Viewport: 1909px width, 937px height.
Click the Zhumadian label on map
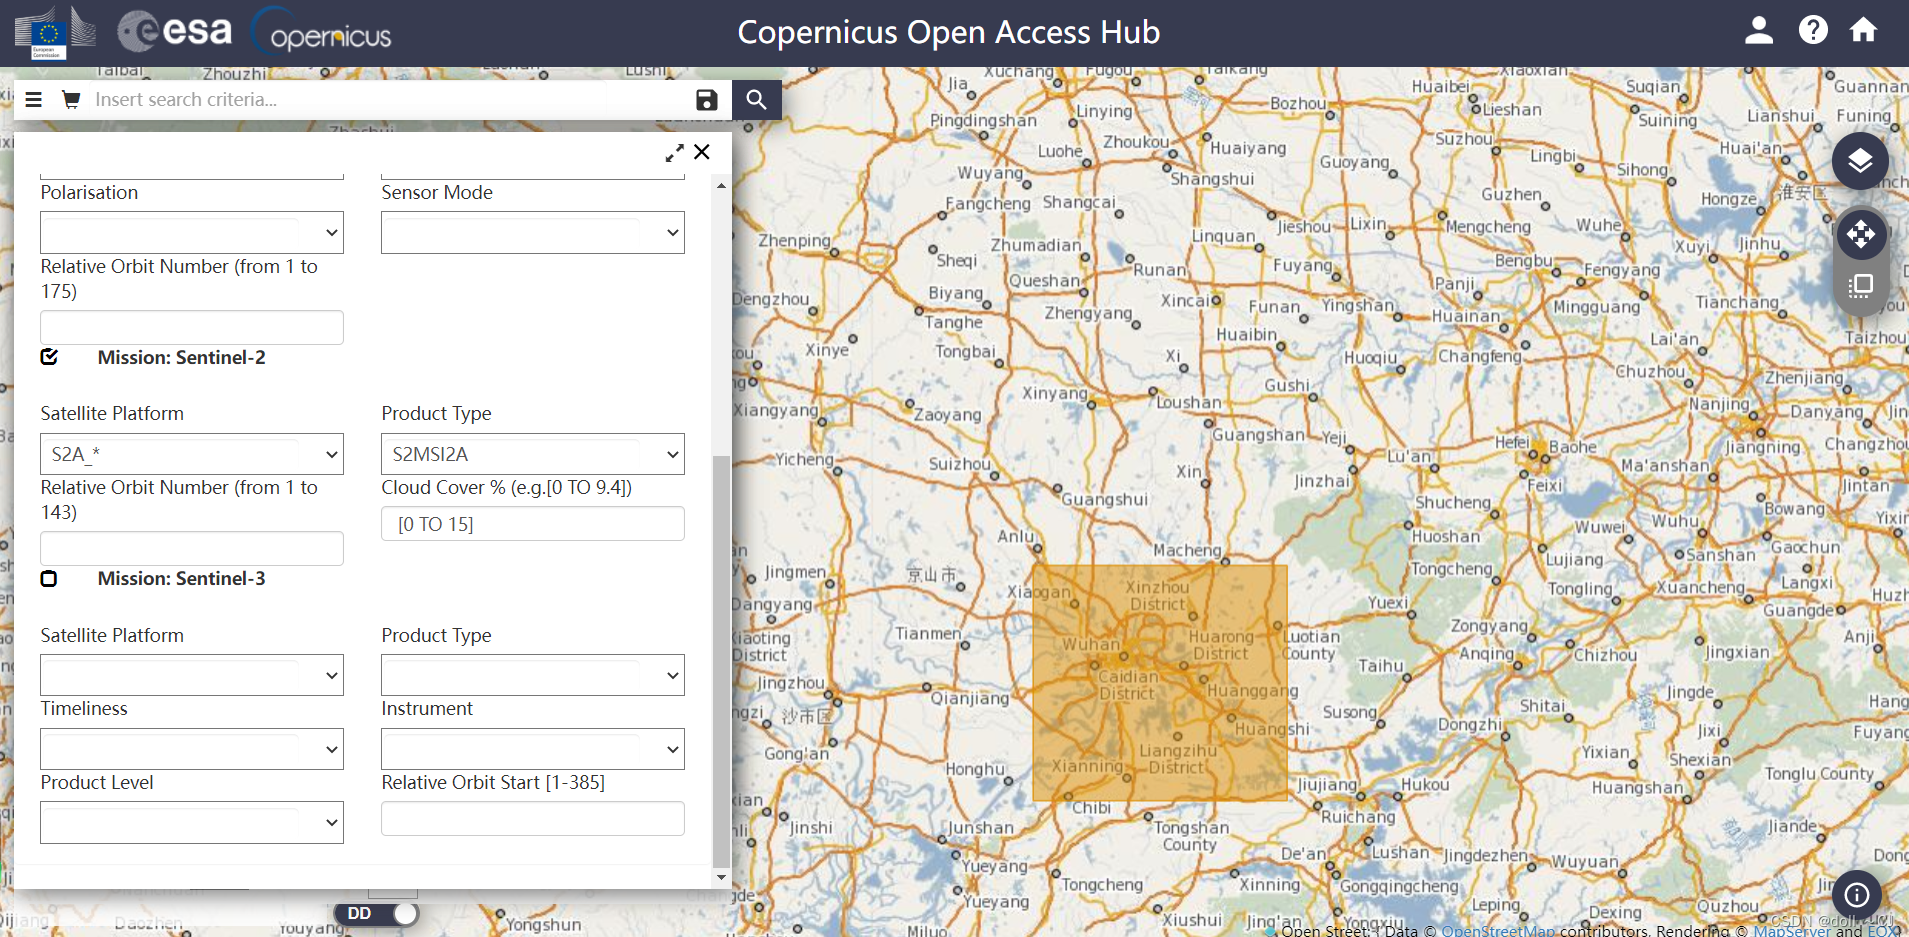(1036, 245)
